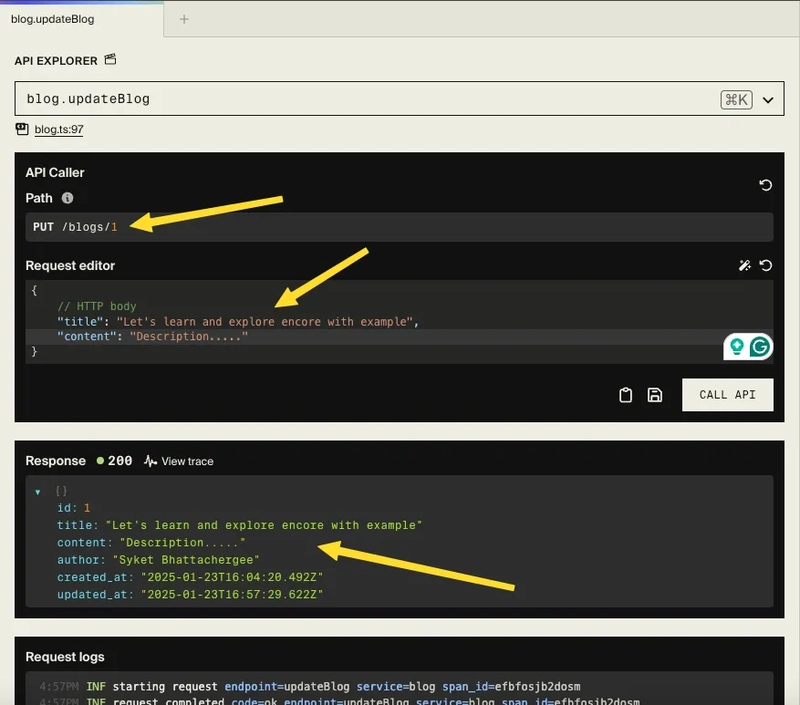The image size is (800, 705).
Task: Click the Request editor heading
Action: pyautogui.click(x=70, y=266)
